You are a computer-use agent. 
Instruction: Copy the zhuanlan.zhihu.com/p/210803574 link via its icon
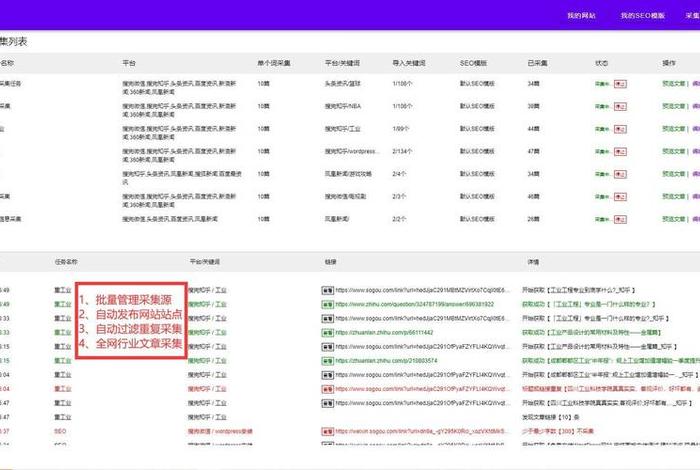[x=328, y=361]
